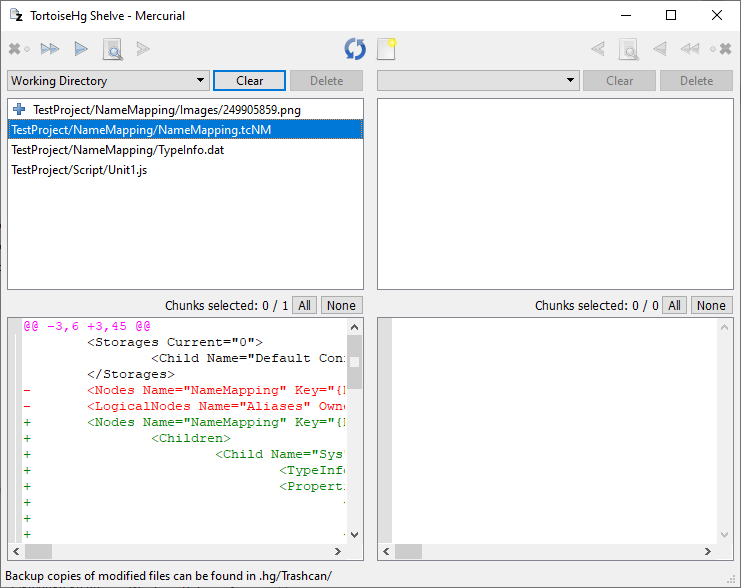Image resolution: width=741 pixels, height=588 pixels.
Task: Select all chunks with left pane All button
Action: 305,306
